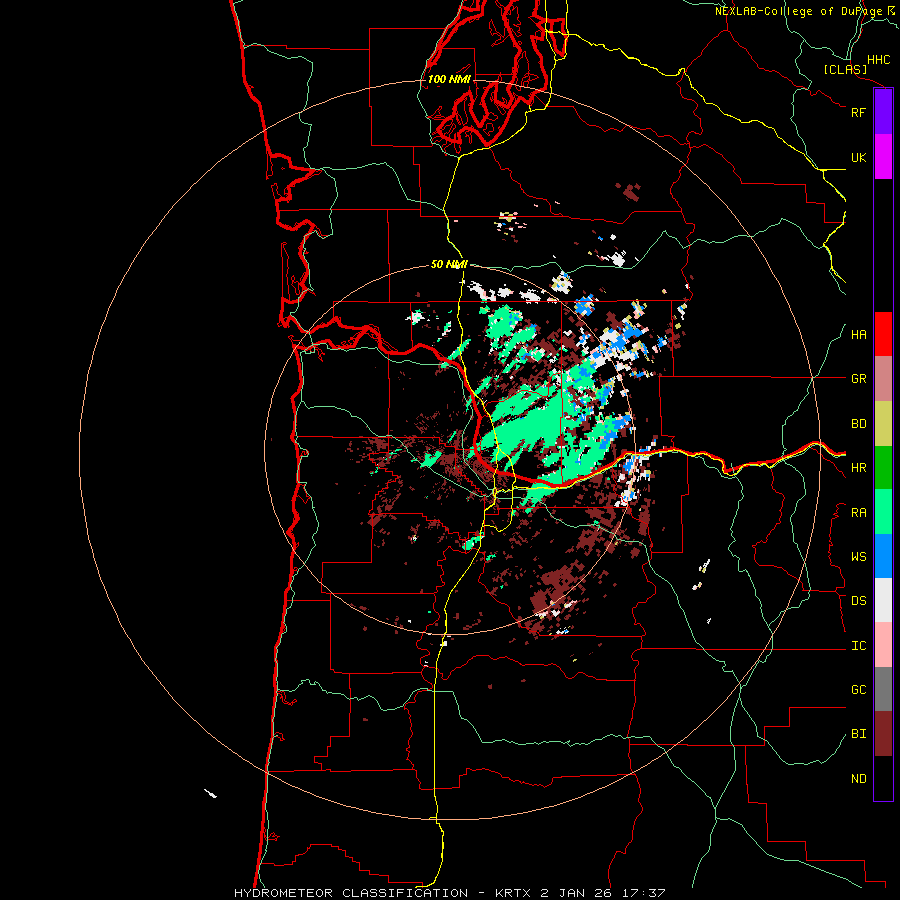Click the [CLAS] units label
This screenshot has height=900, width=900.
click(845, 70)
